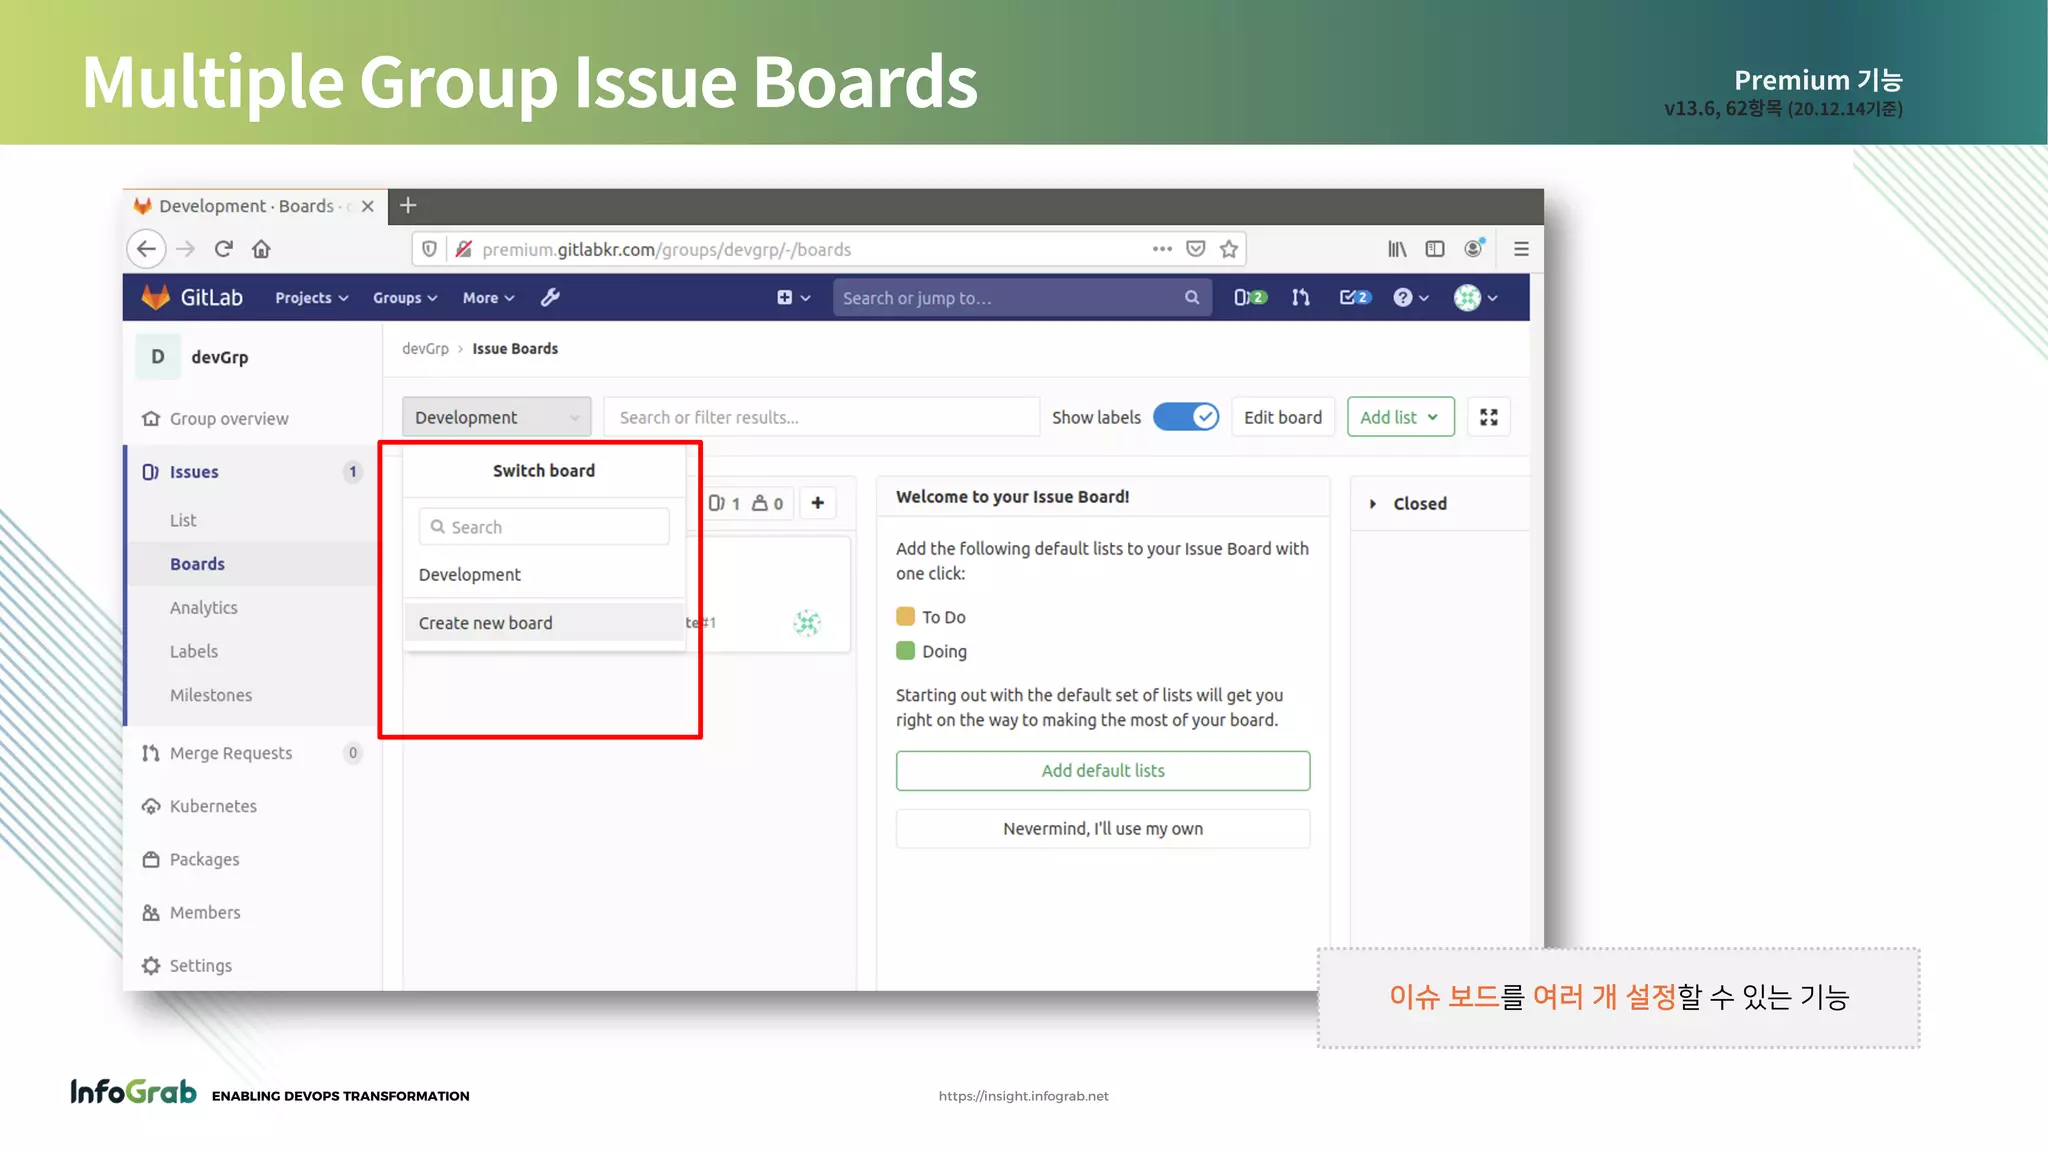The height and width of the screenshot is (1152, 2048).
Task: Open Projects dropdown in navbar
Action: pyautogui.click(x=312, y=298)
